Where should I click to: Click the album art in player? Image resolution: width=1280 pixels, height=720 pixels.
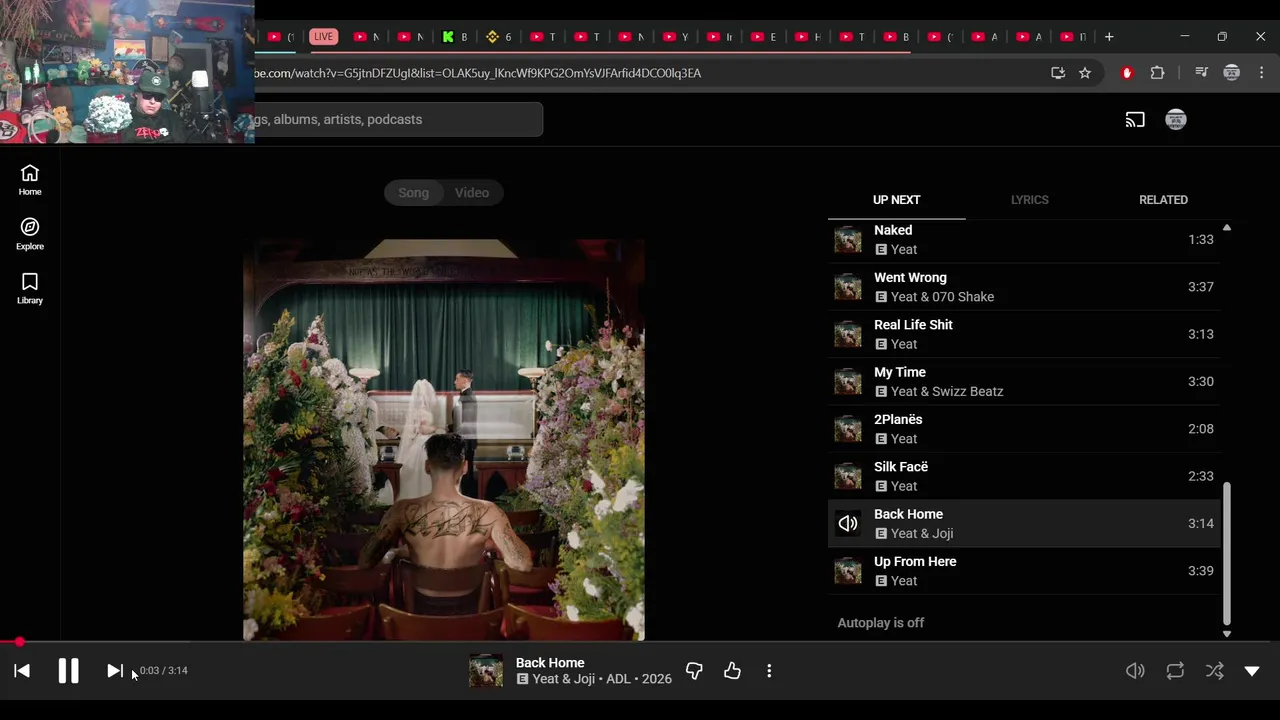point(444,440)
